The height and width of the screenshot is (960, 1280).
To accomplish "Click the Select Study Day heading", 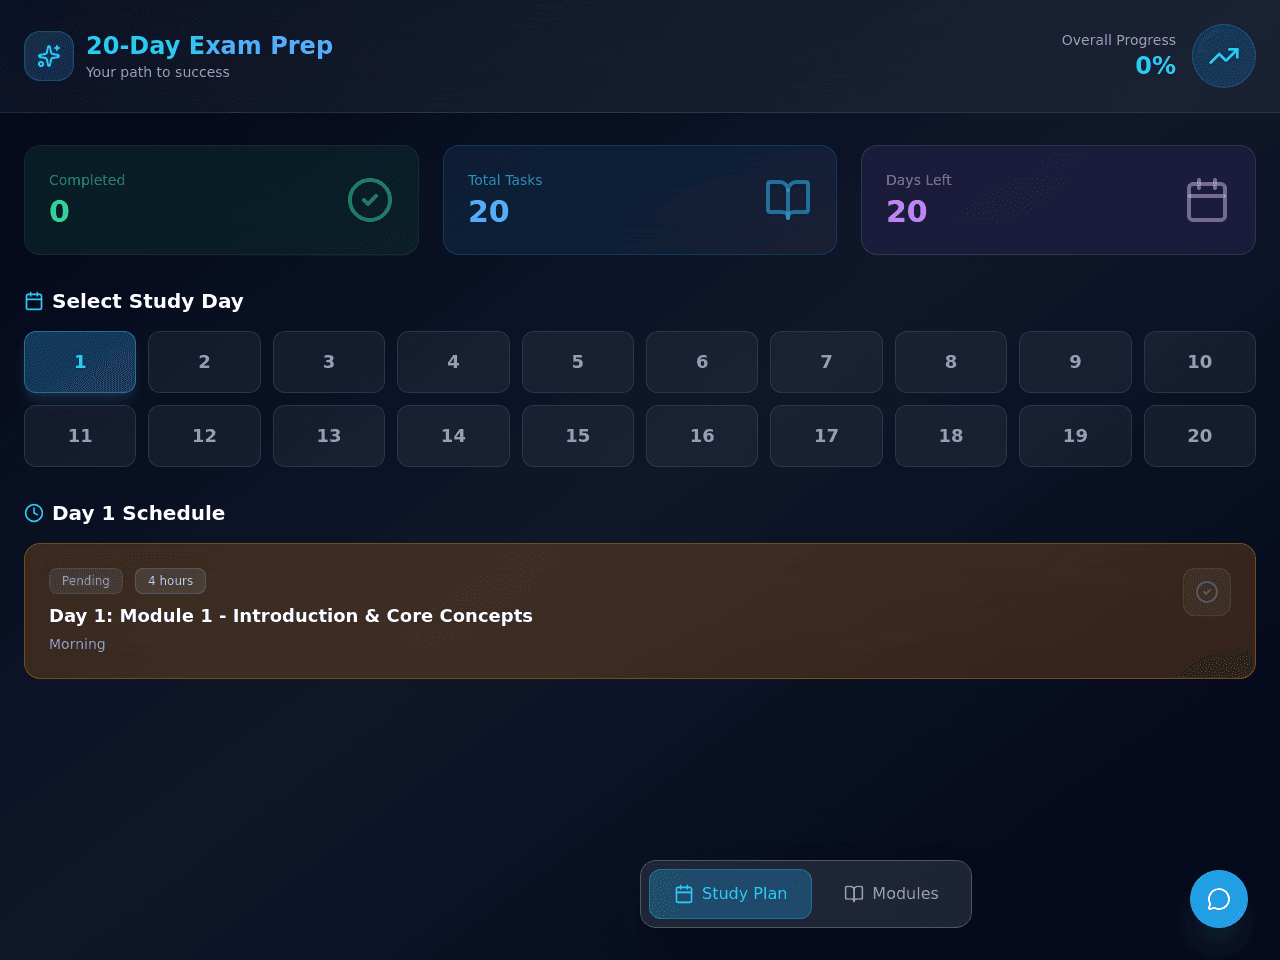I will (x=148, y=301).
